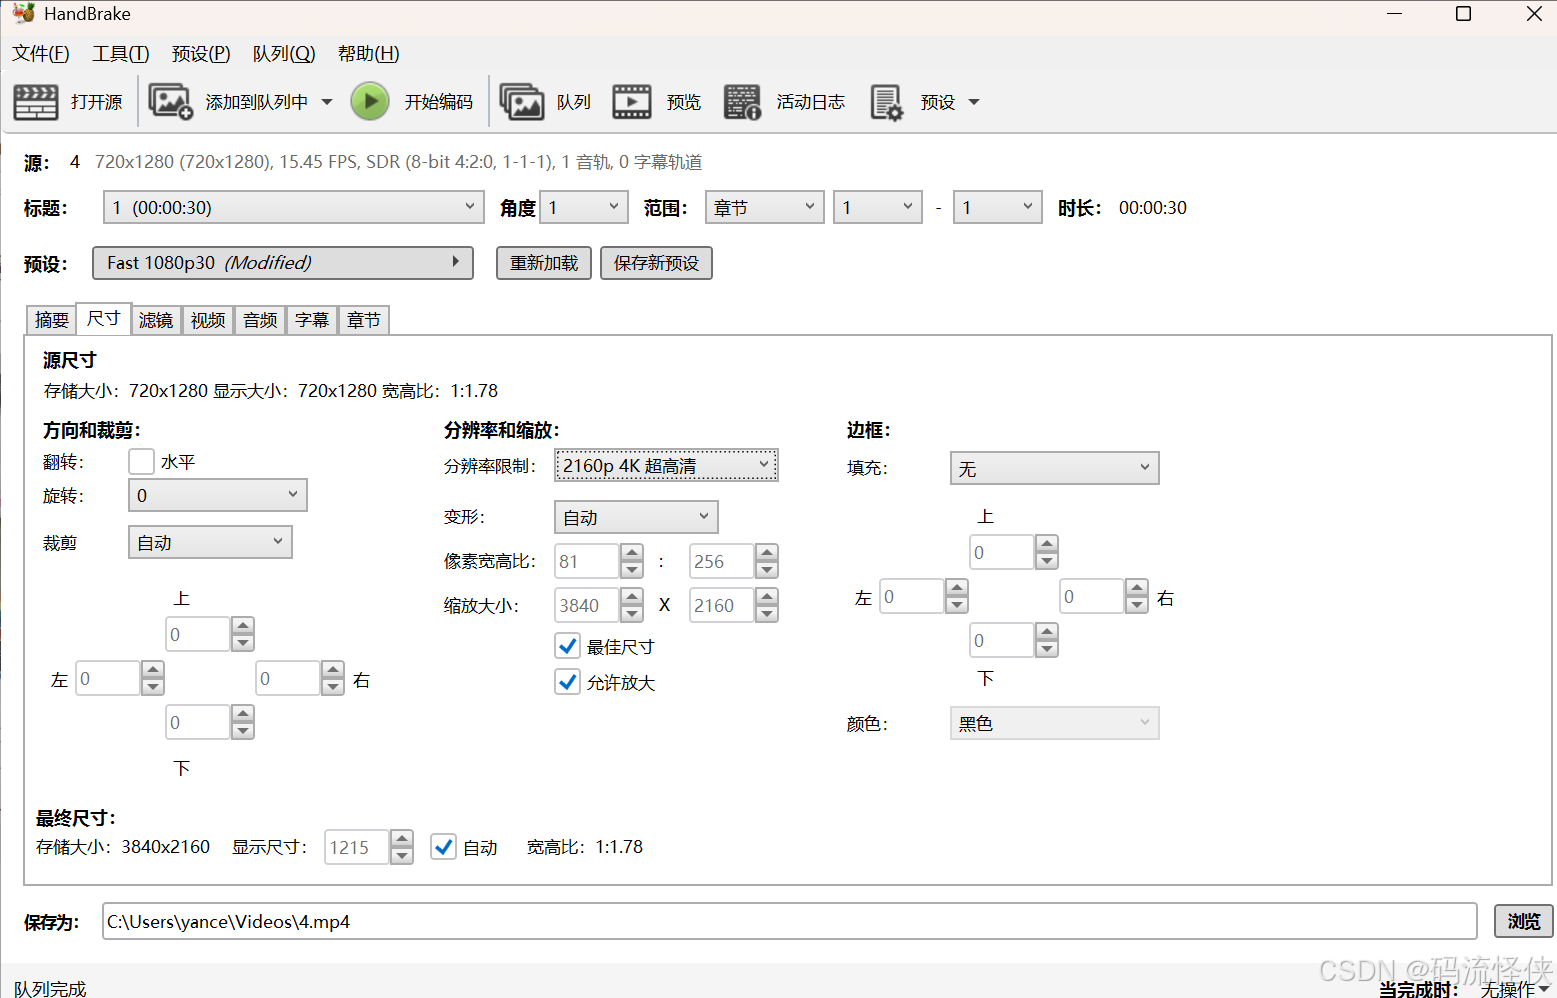Open the range start chapter dropdown
The image size is (1557, 998).
[878, 207]
